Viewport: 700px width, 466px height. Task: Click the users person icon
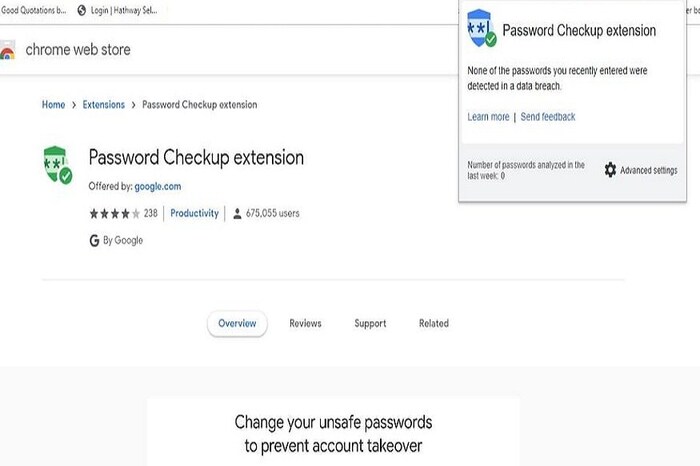coord(237,213)
